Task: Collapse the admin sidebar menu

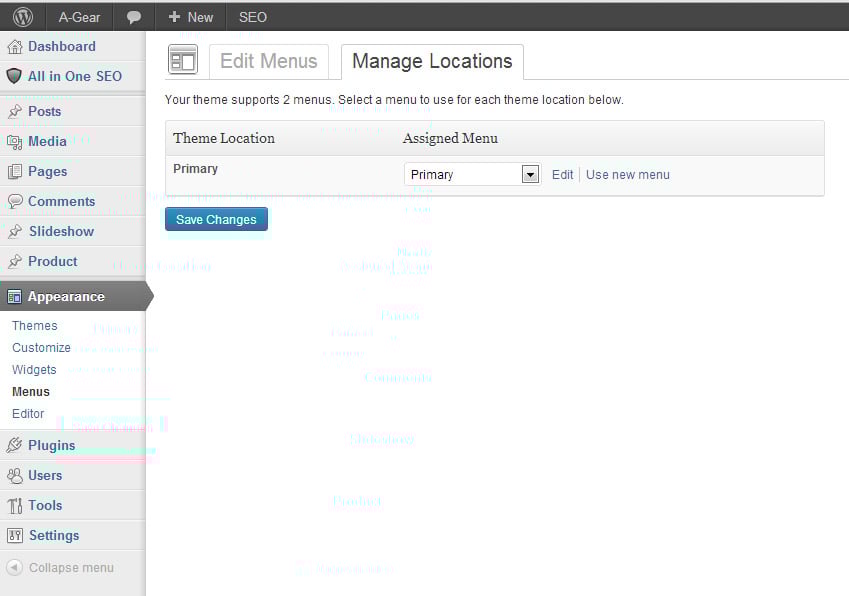Action: click(60, 568)
